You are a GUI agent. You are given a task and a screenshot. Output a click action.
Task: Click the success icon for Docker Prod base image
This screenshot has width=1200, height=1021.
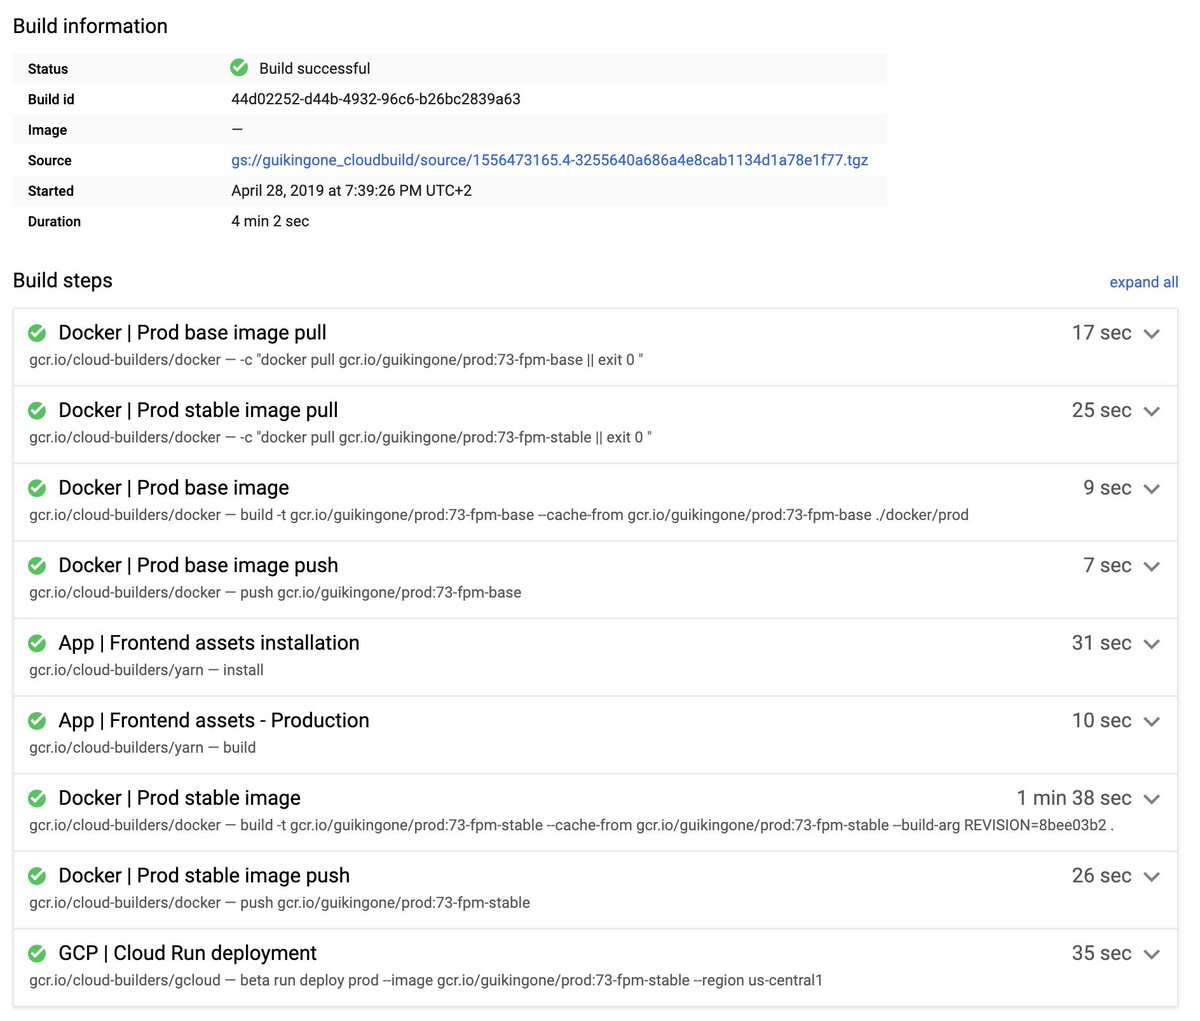click(37, 488)
